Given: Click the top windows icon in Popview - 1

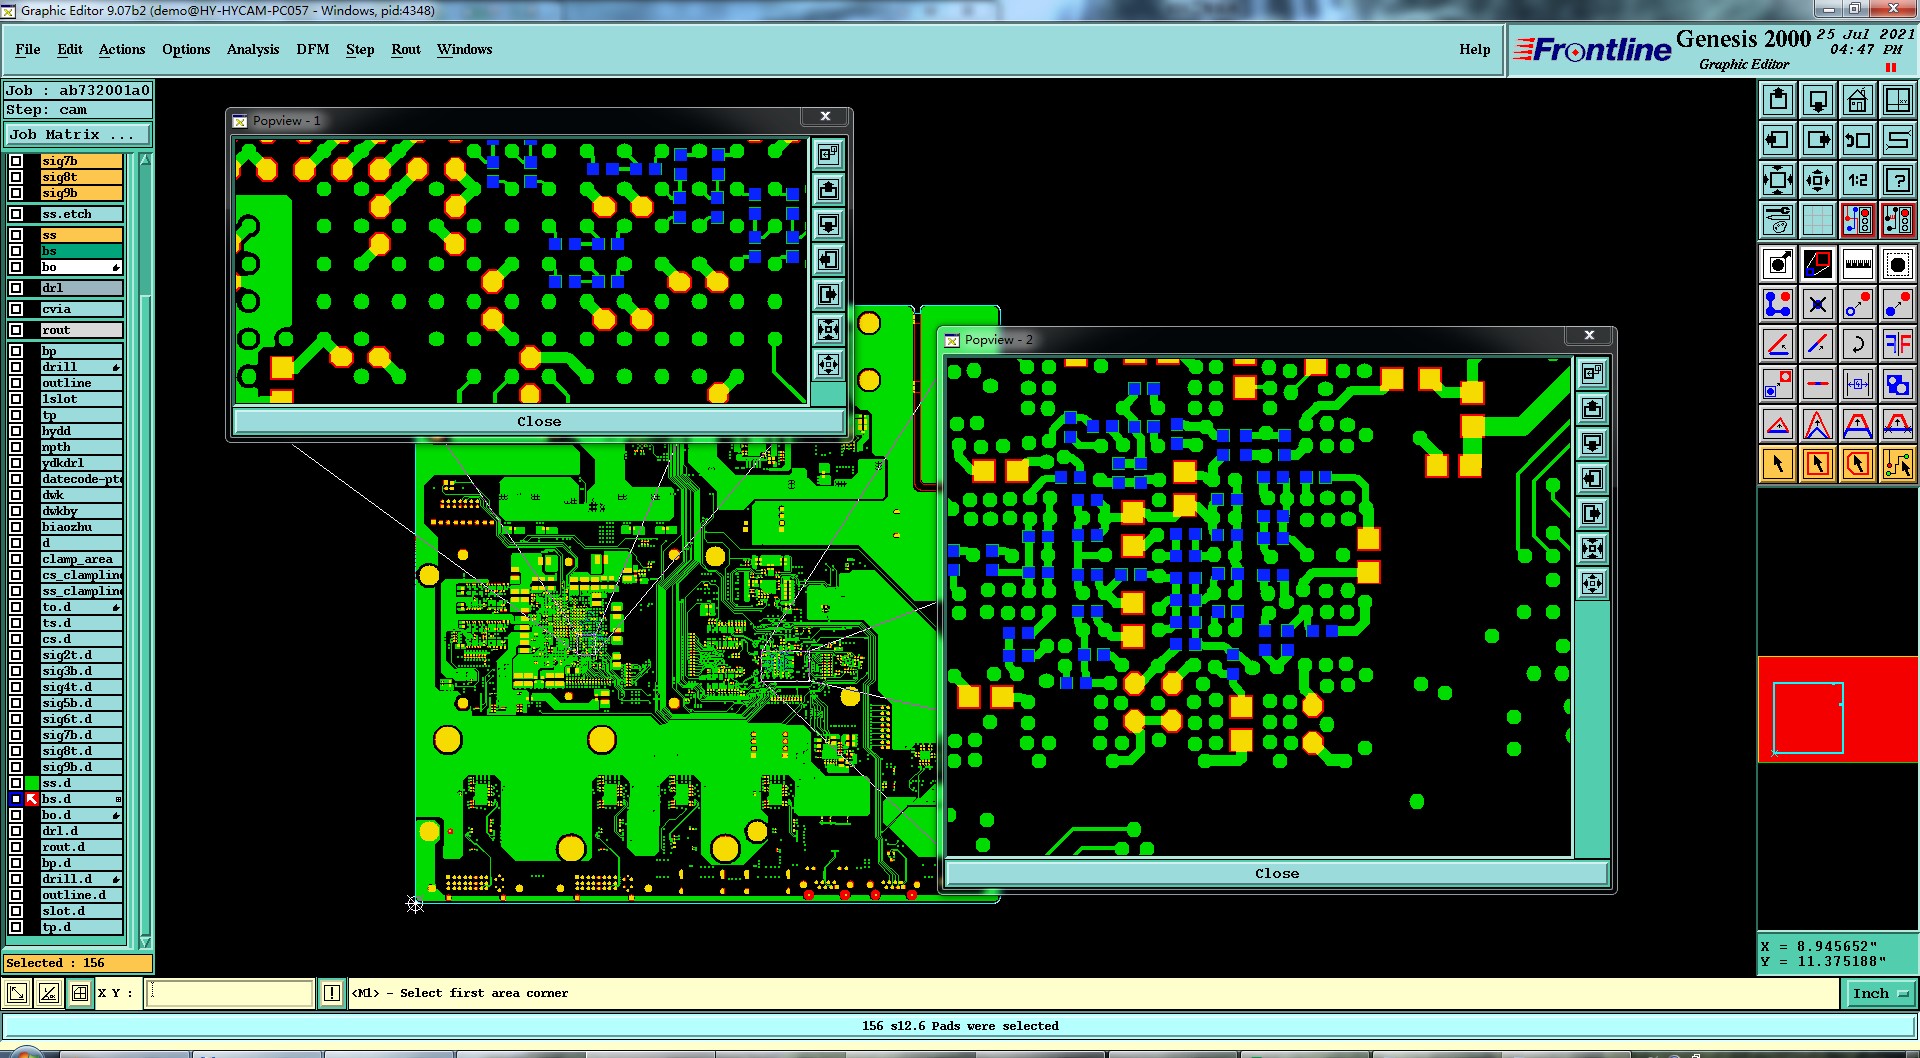Looking at the screenshot, I should pyautogui.click(x=828, y=154).
